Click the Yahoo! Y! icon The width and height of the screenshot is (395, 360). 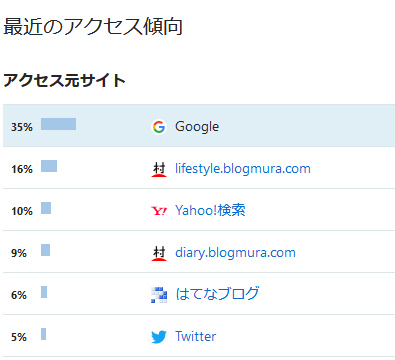[x=159, y=211]
